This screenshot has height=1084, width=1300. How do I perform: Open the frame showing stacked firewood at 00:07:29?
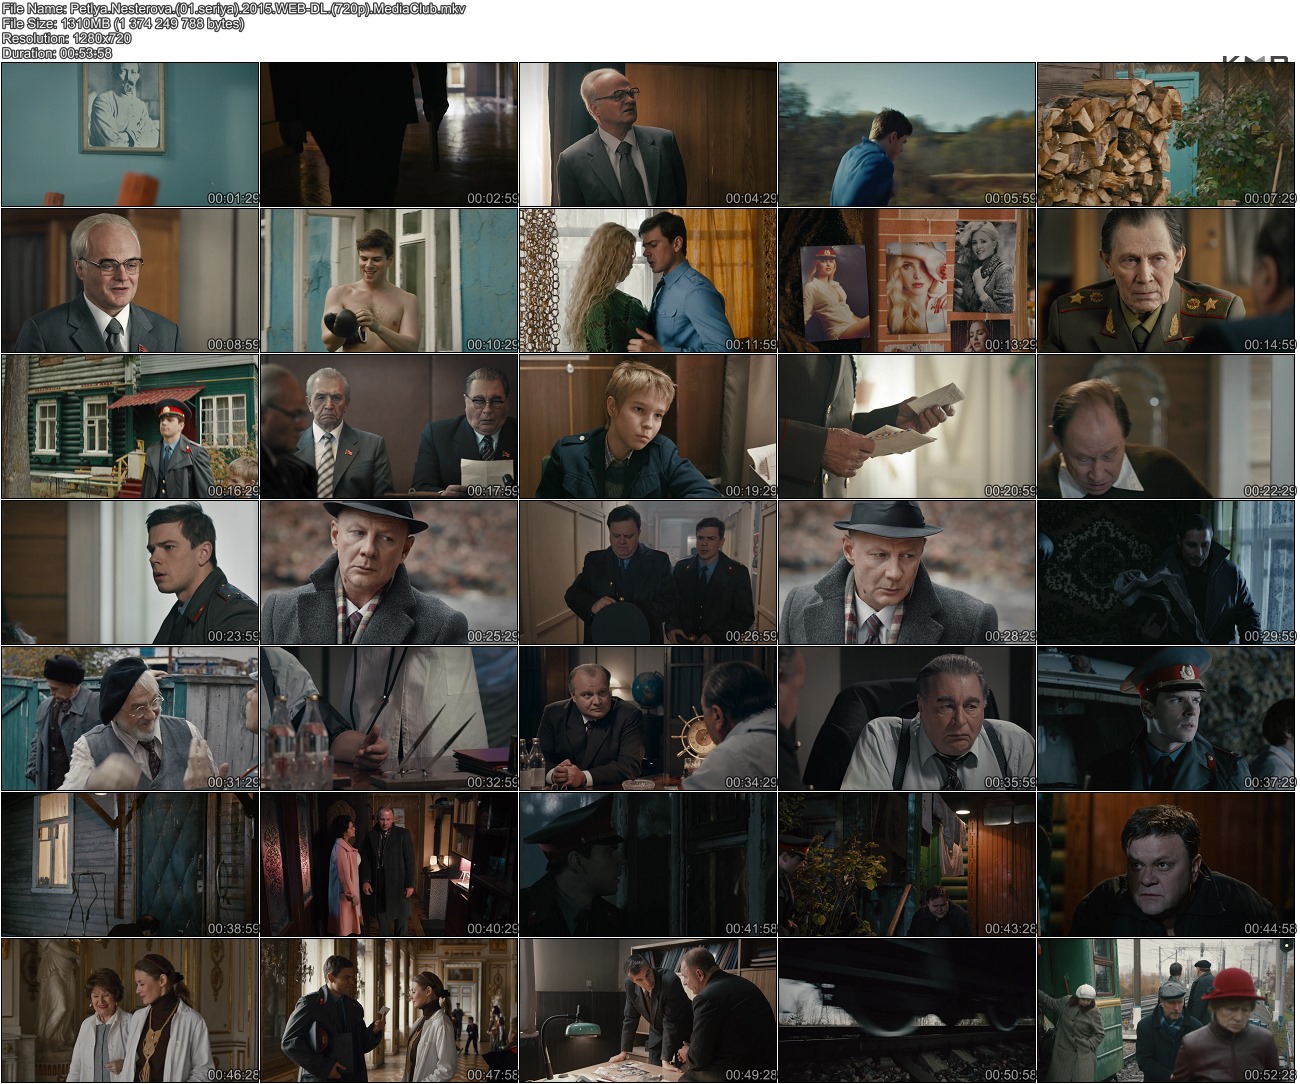(1166, 135)
